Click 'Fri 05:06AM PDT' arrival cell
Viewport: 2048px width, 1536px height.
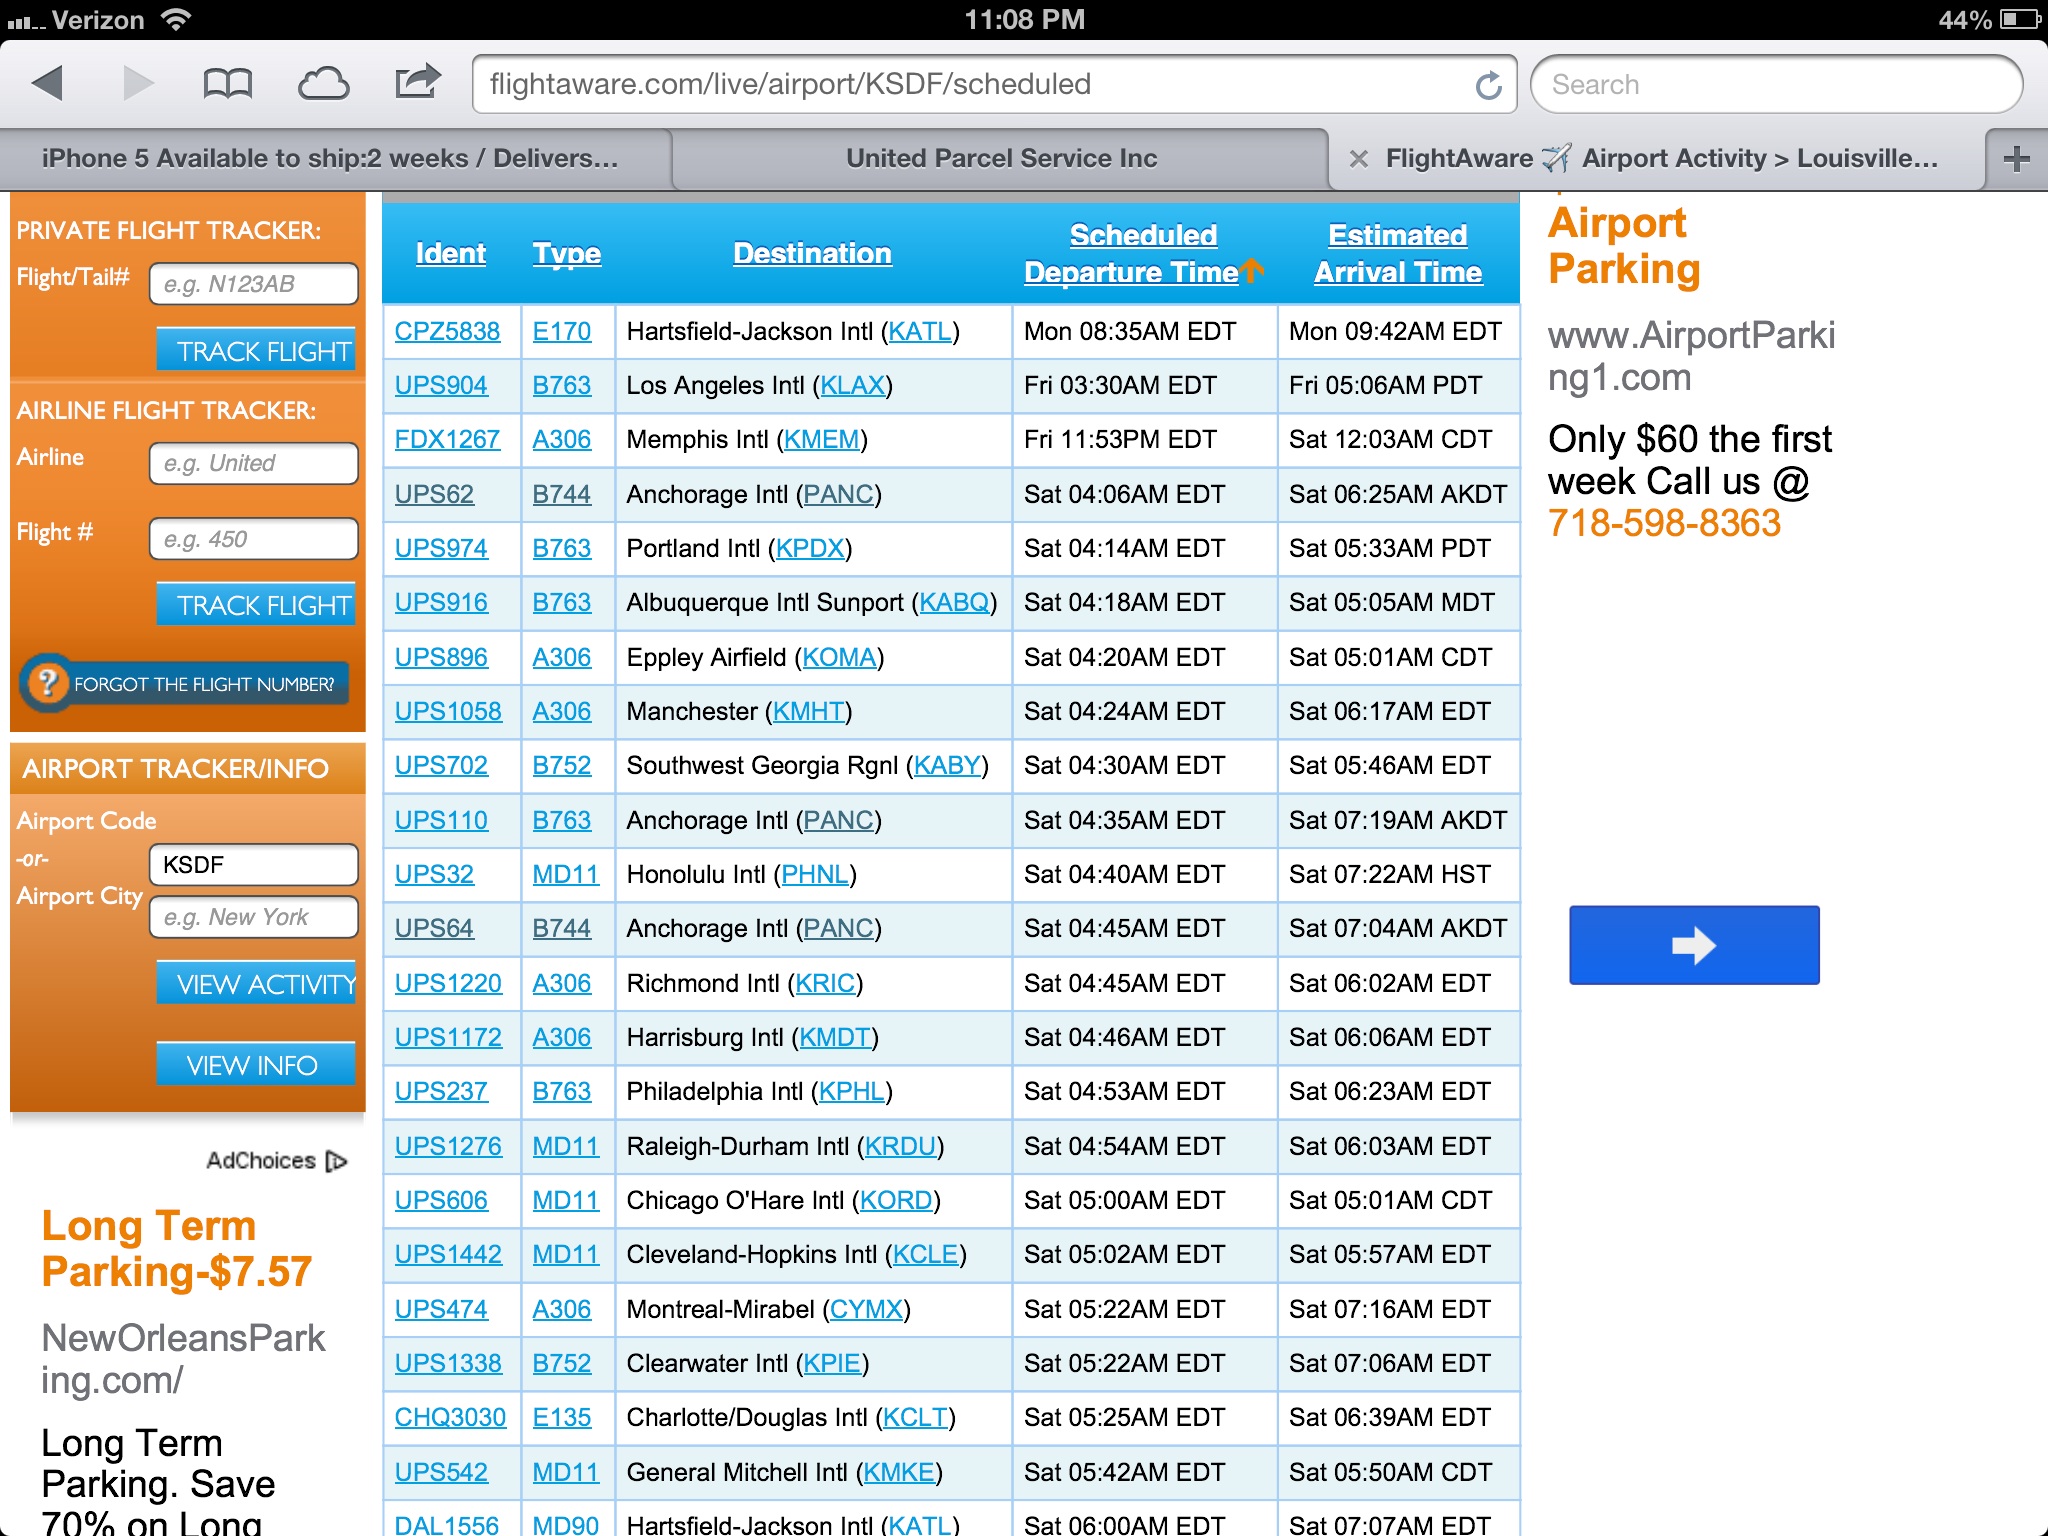(x=1398, y=385)
